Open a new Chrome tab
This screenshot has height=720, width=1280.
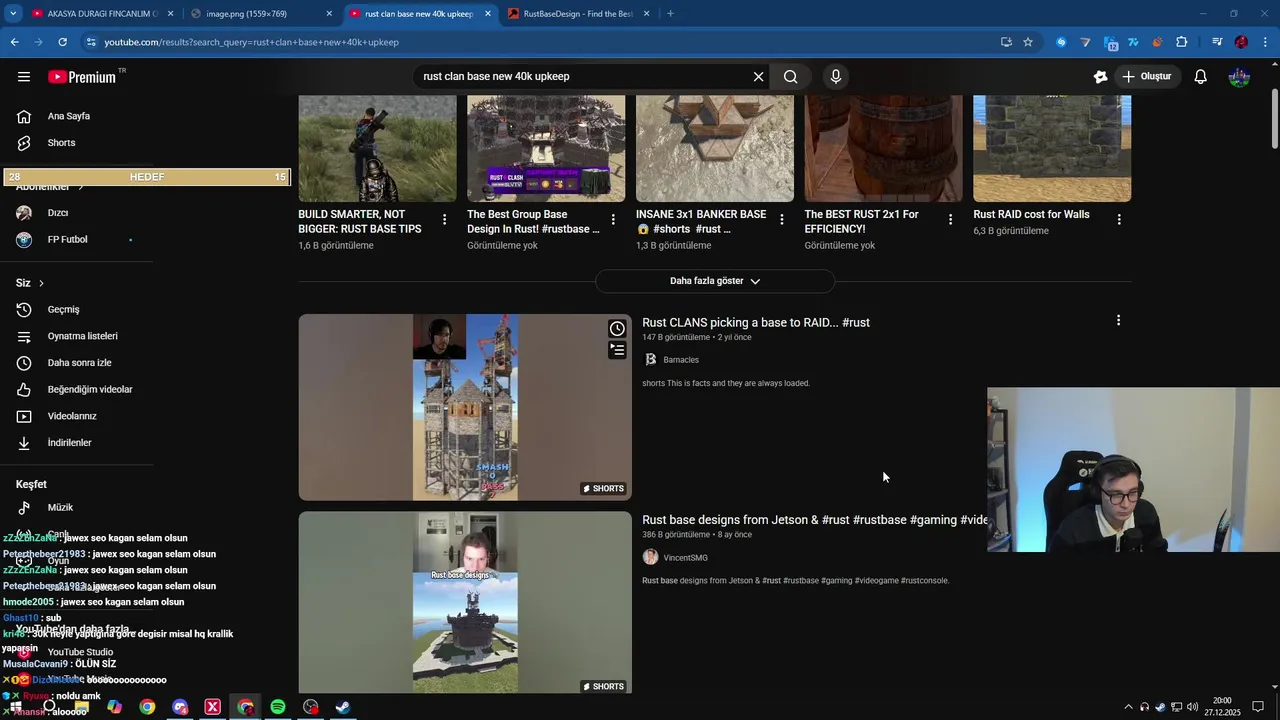(x=670, y=14)
